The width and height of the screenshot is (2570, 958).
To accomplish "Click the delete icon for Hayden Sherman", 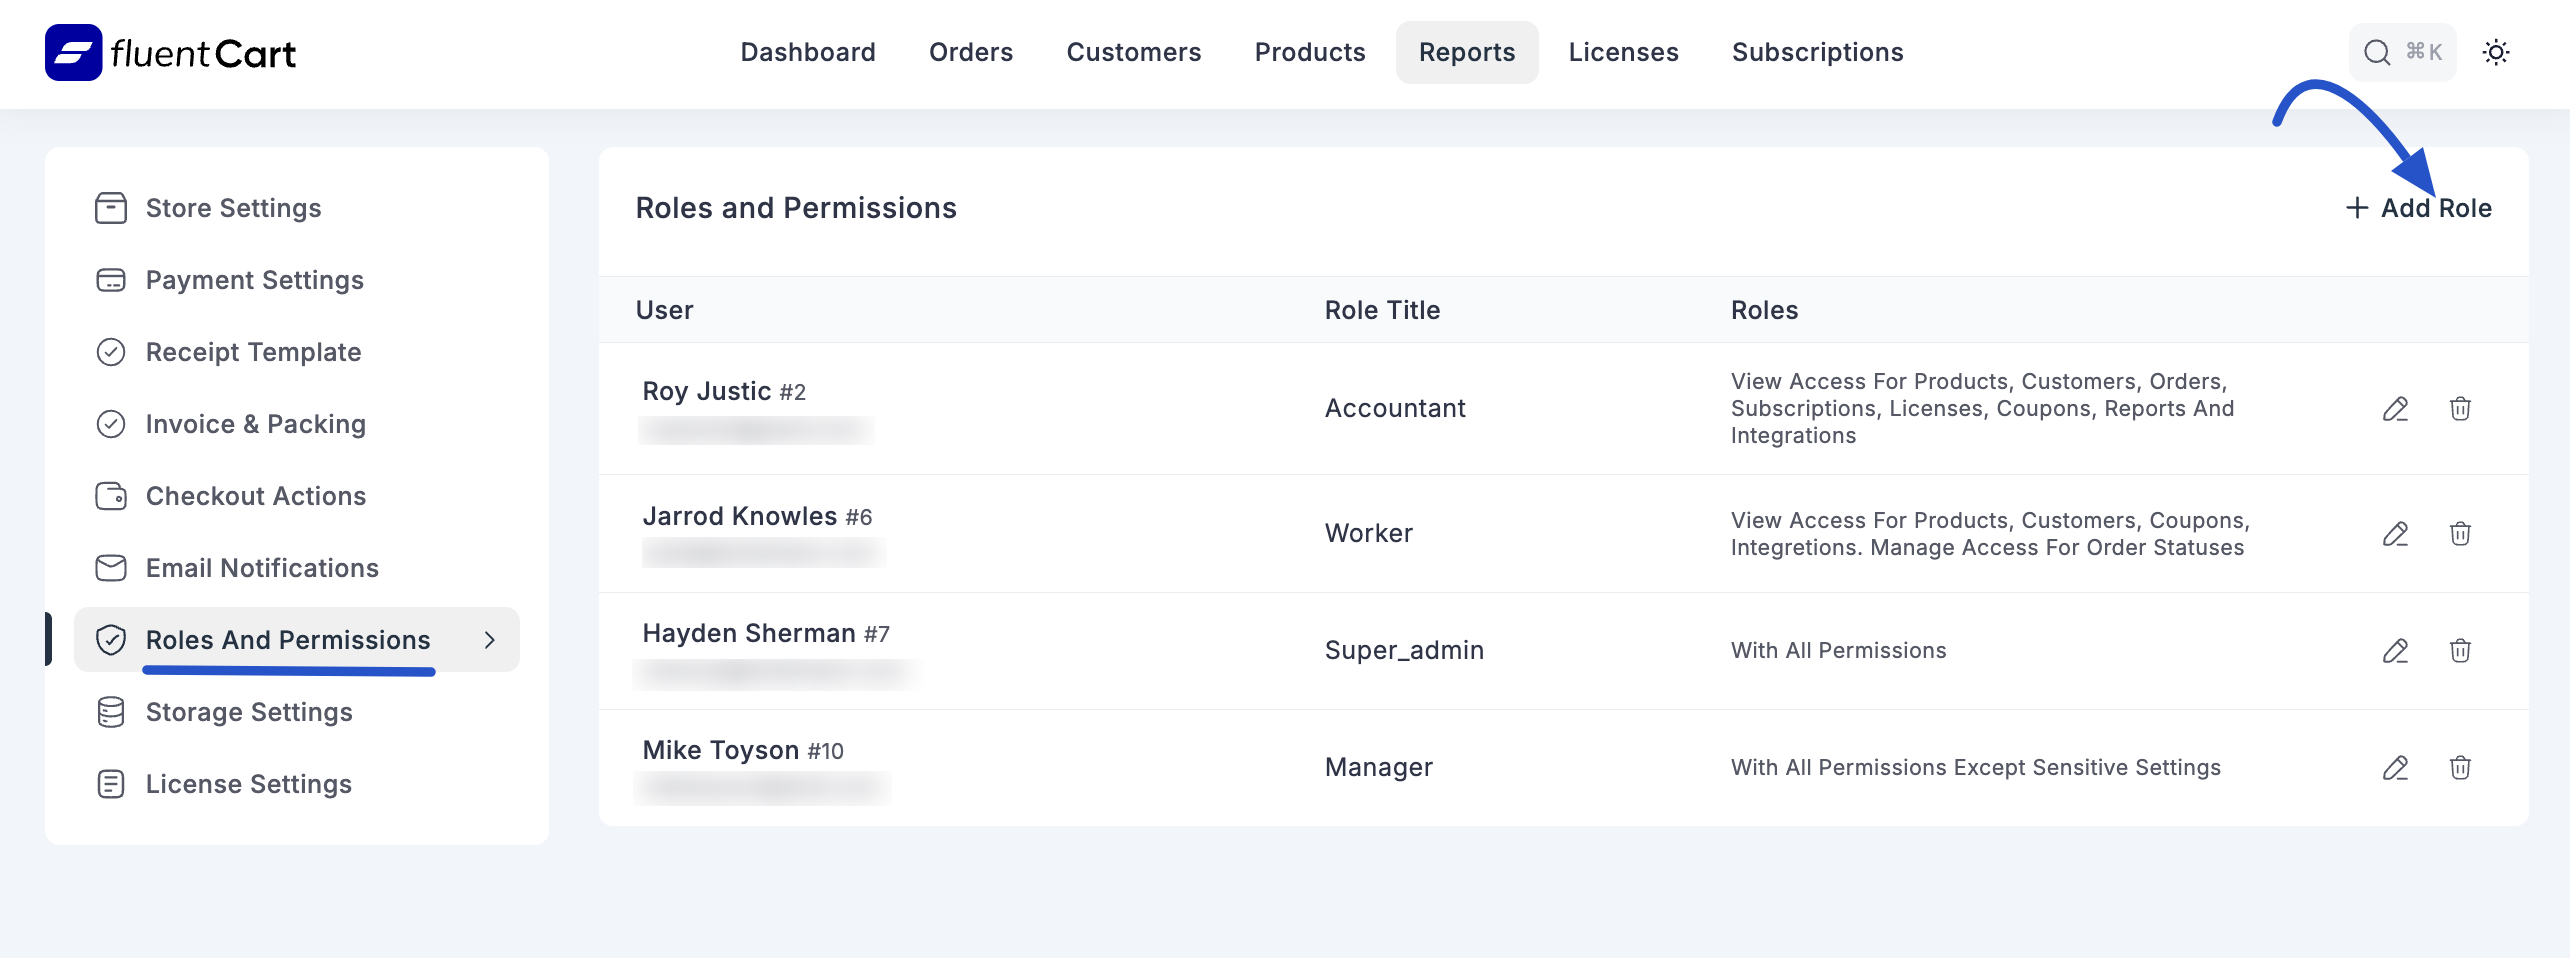I will pyautogui.click(x=2462, y=651).
